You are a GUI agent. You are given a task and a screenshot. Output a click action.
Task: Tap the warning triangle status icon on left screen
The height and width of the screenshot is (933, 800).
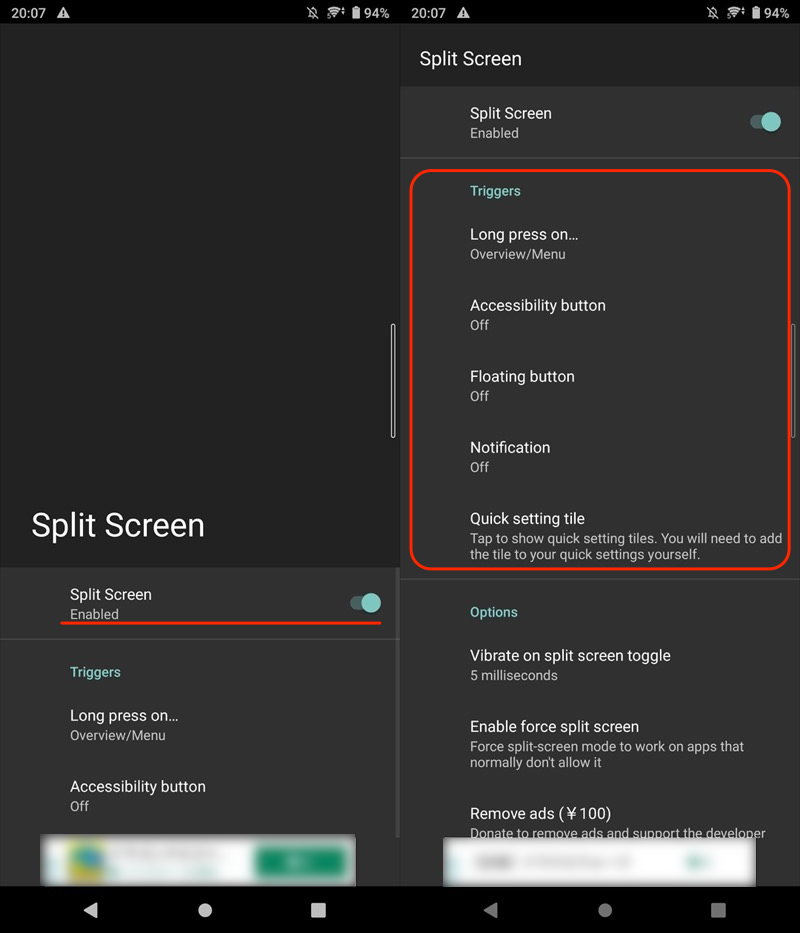[64, 13]
